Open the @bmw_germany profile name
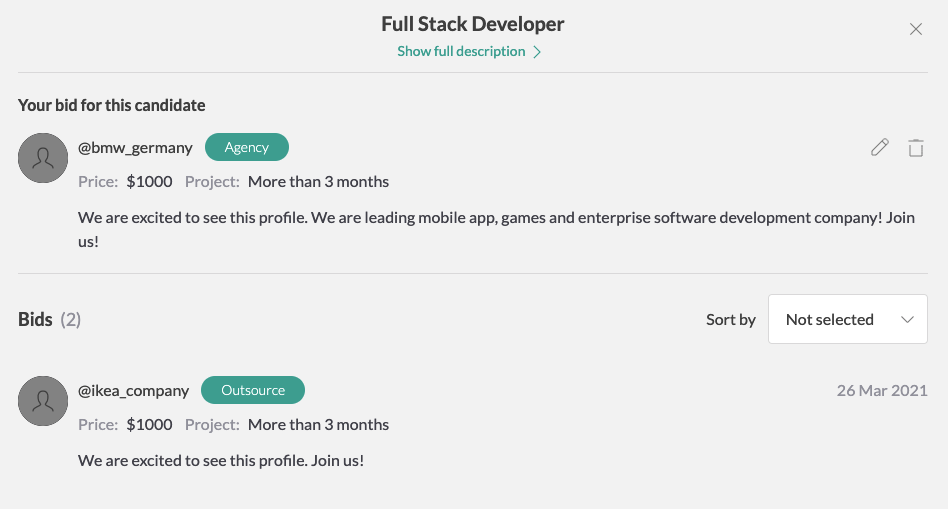The height and width of the screenshot is (509, 948). (x=135, y=148)
